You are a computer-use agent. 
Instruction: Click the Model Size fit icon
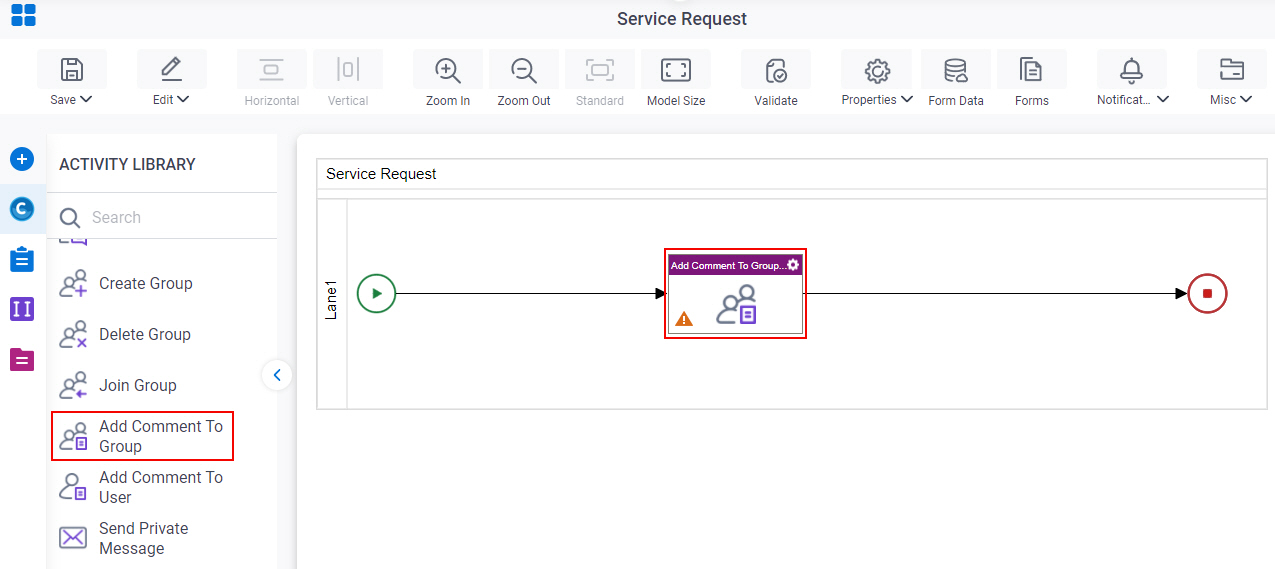coord(676,70)
